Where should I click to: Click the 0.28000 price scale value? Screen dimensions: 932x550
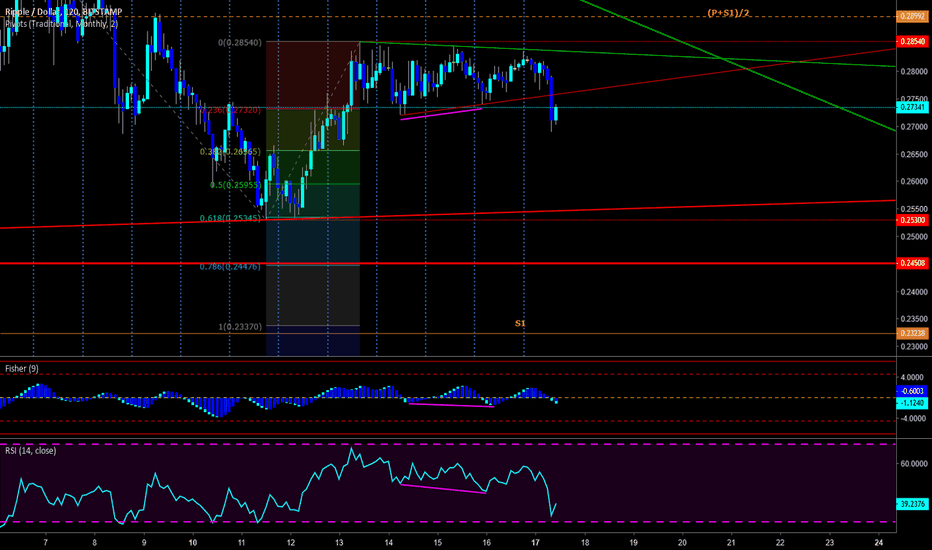(914, 71)
